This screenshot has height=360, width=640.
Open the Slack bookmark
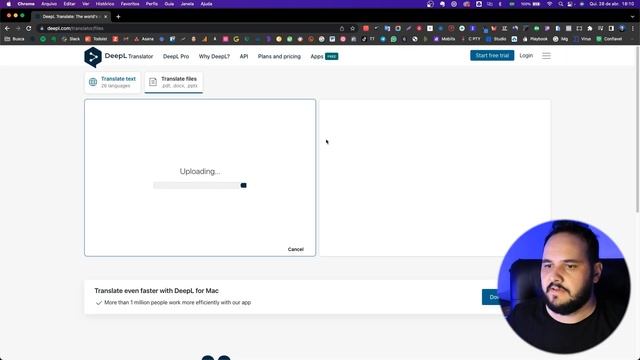click(71, 39)
